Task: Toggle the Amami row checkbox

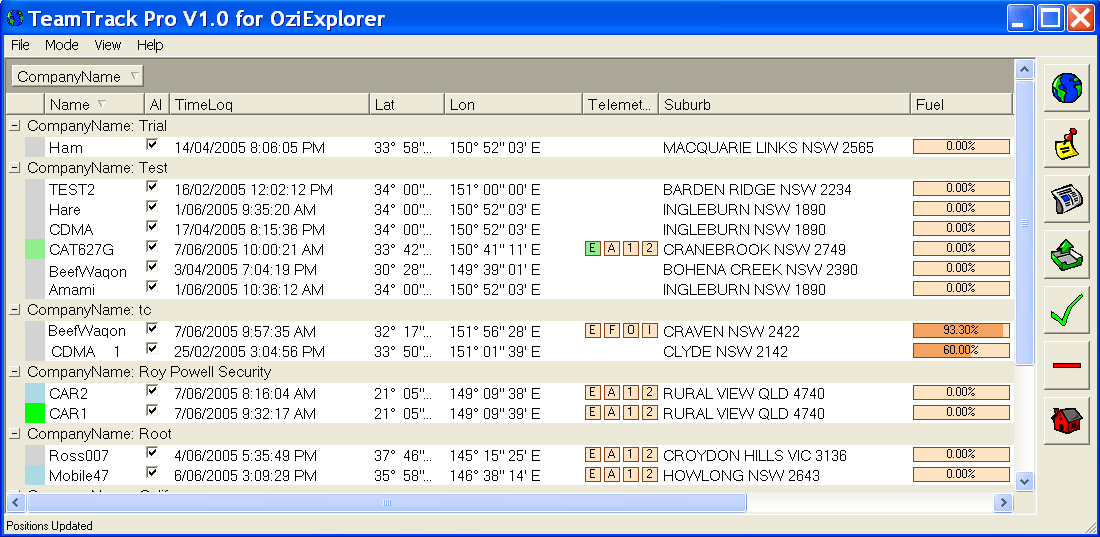Action: (152, 286)
